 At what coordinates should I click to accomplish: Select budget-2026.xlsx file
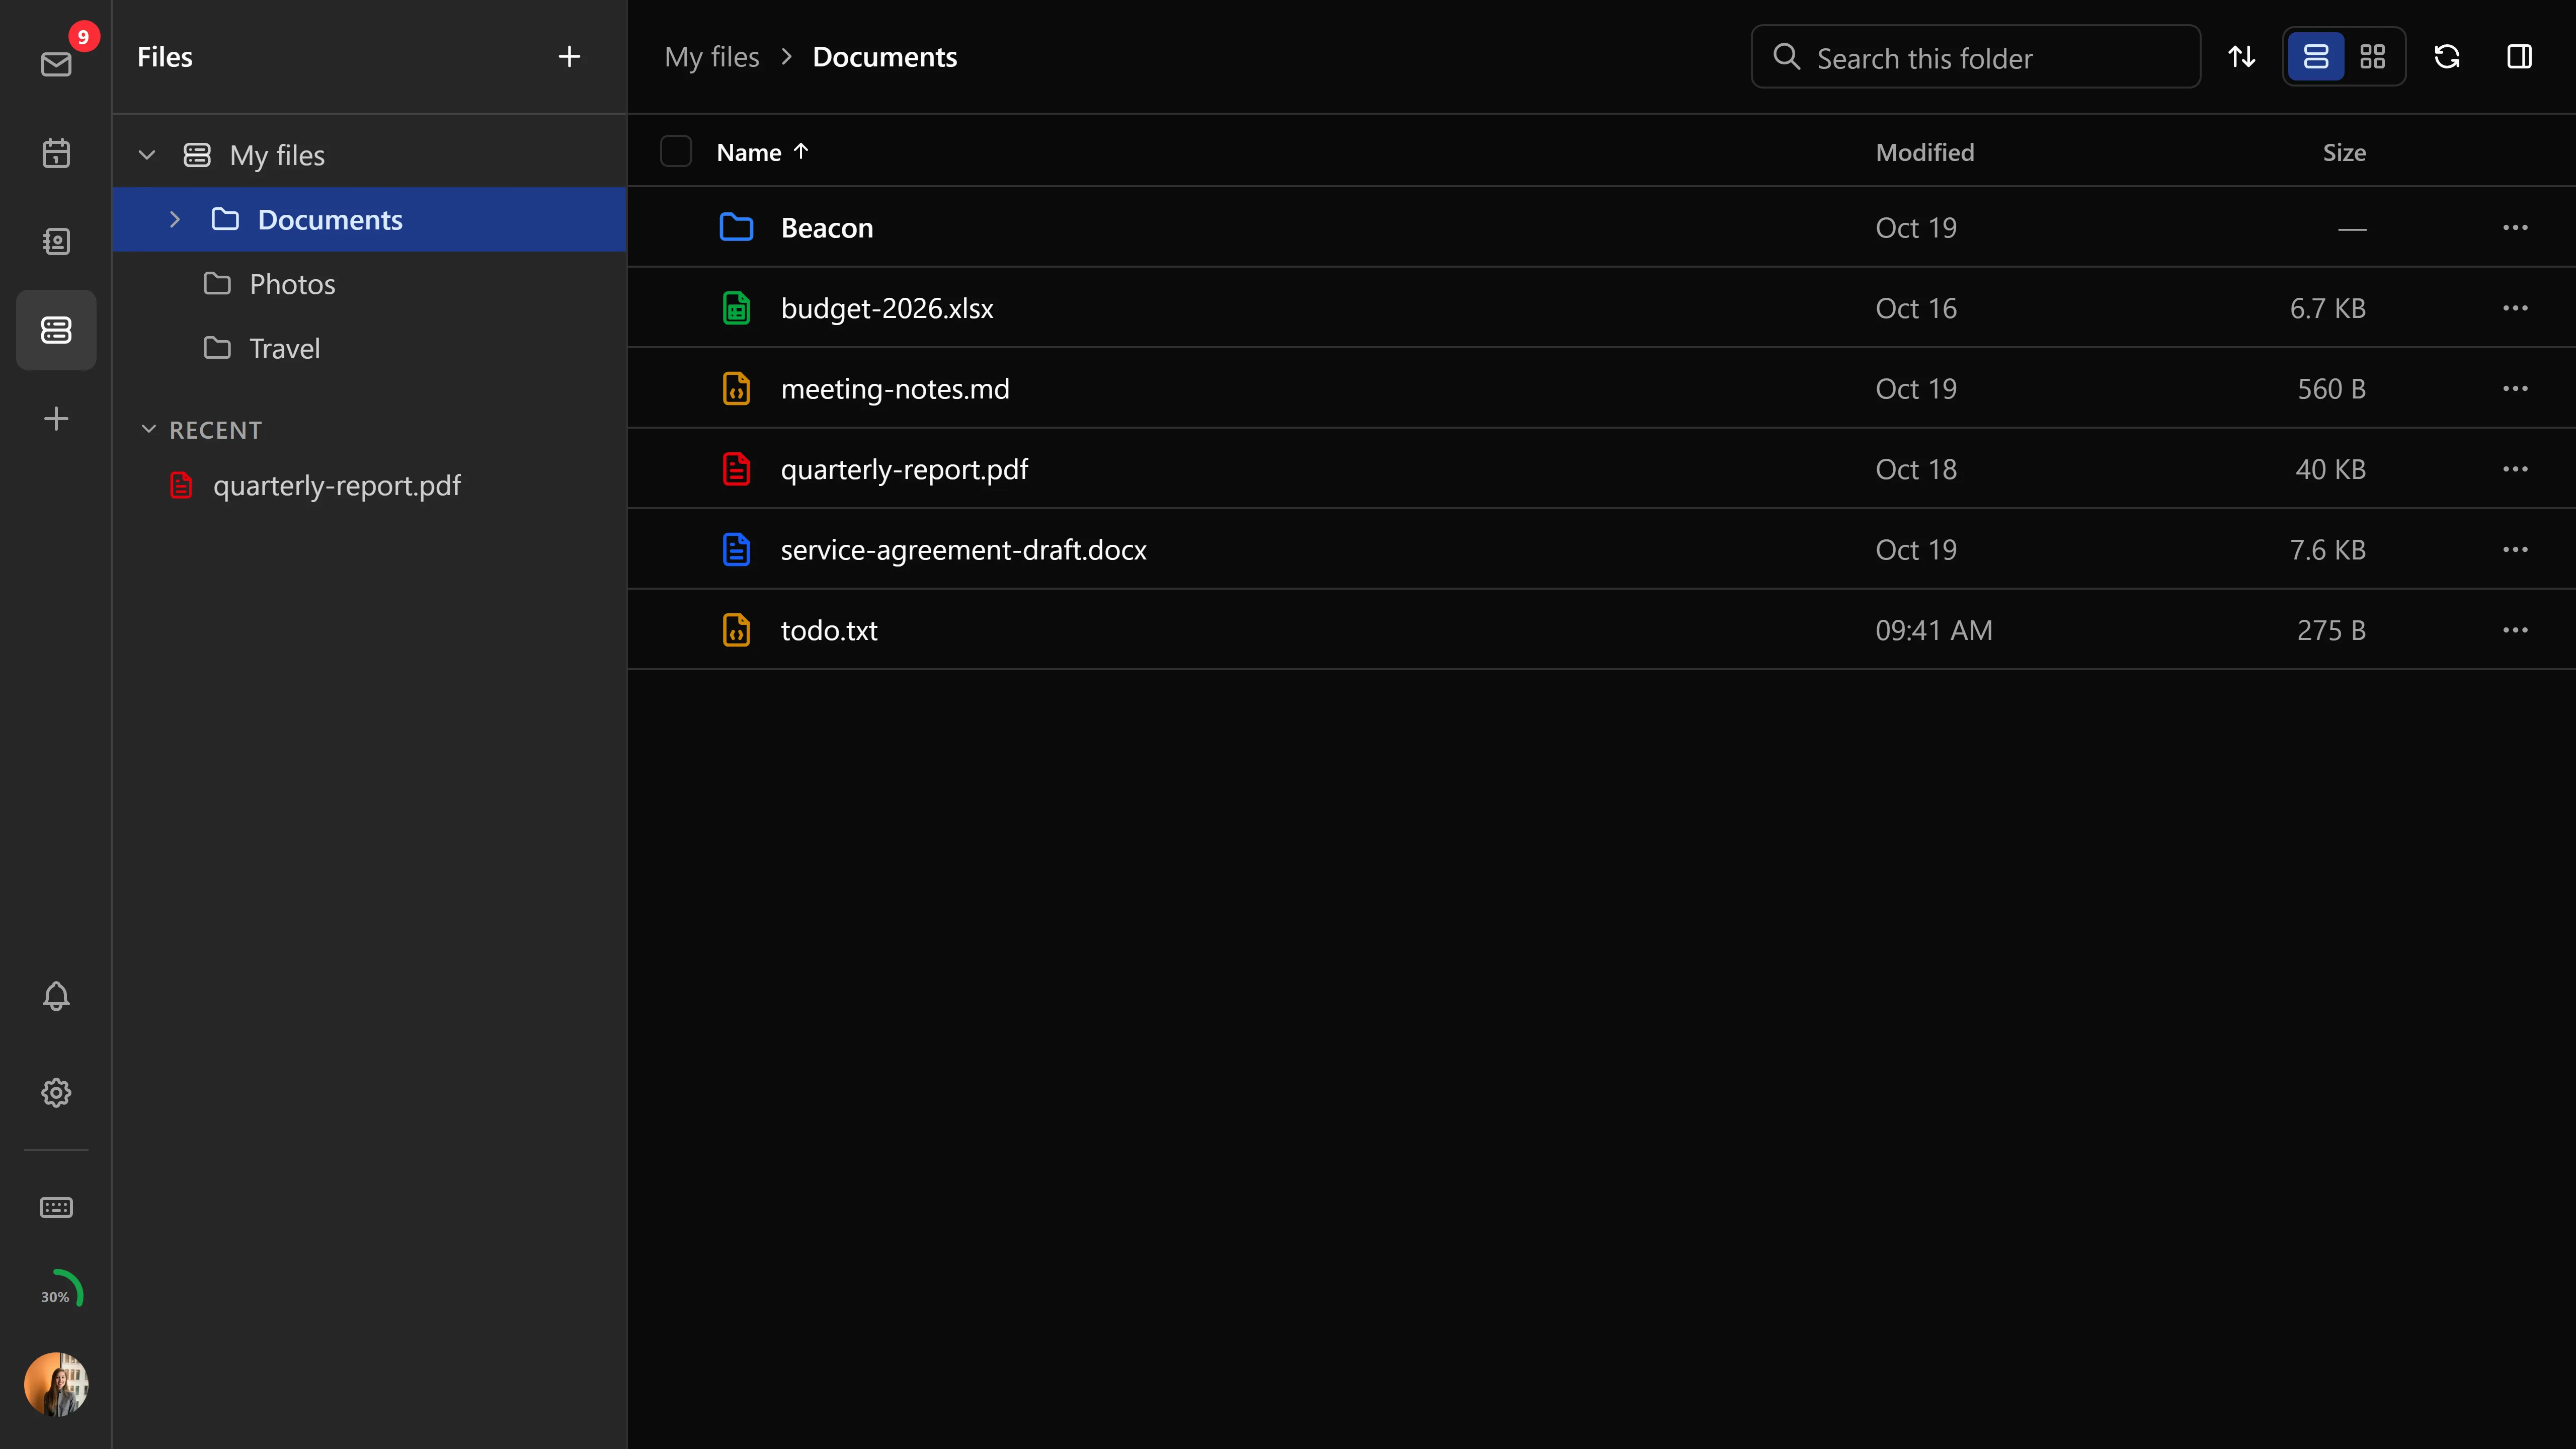click(x=1601, y=308)
